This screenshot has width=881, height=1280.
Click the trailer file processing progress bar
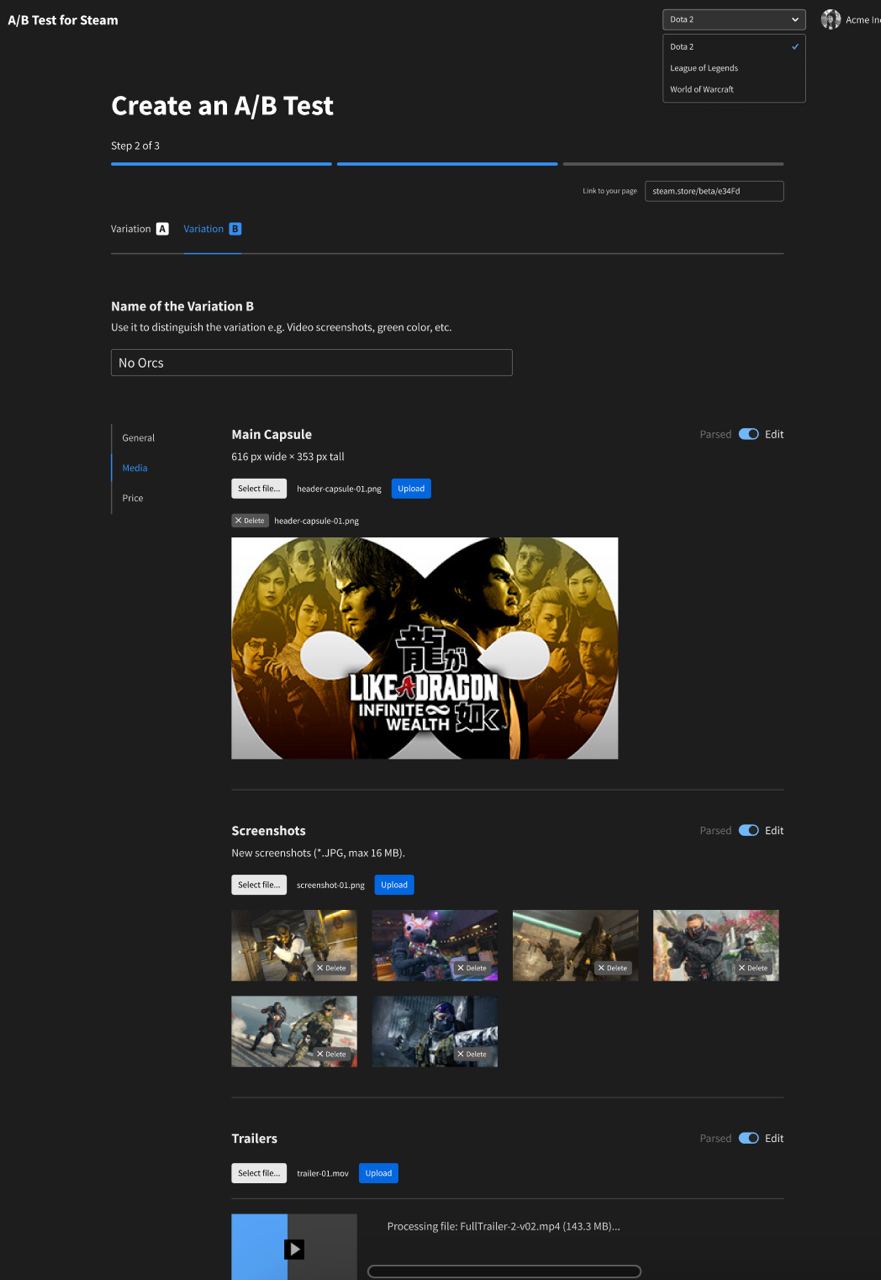tap(504, 1272)
